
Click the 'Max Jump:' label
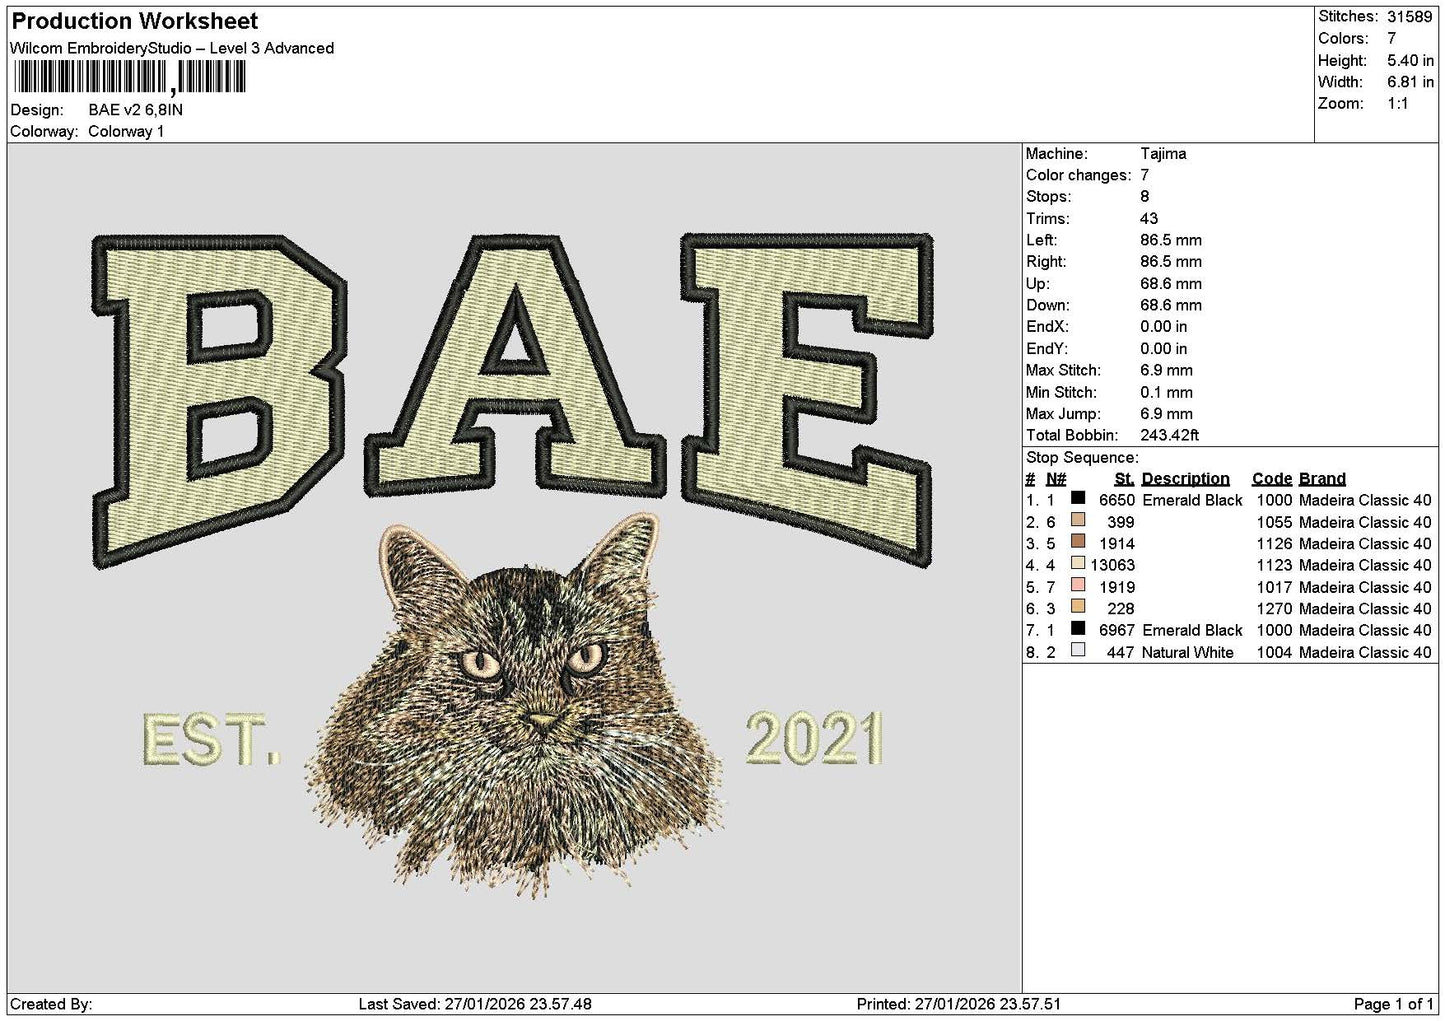1063,413
